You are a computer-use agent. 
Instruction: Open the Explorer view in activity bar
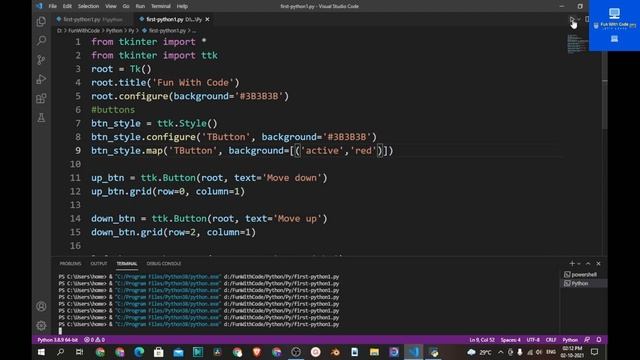(41, 21)
